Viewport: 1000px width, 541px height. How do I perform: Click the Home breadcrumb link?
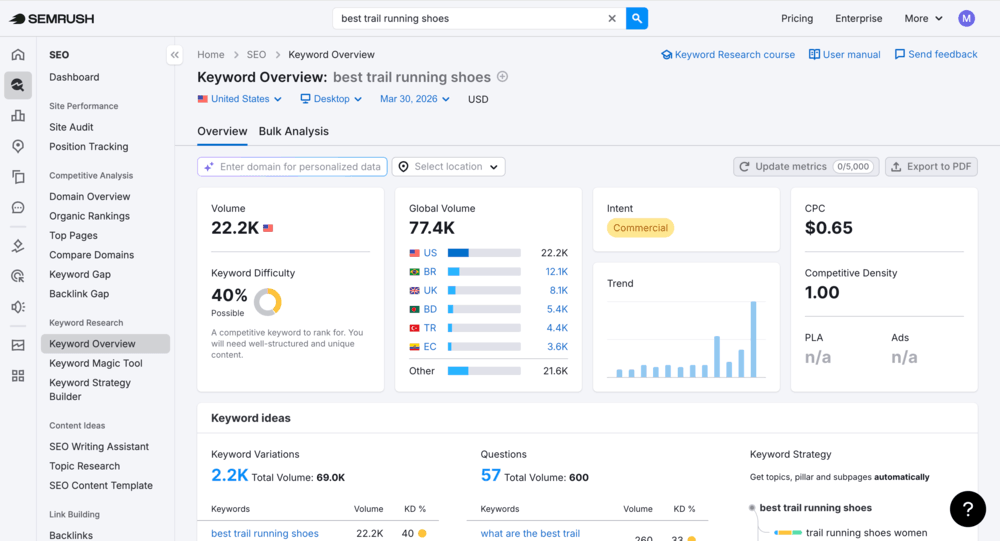[210, 55]
